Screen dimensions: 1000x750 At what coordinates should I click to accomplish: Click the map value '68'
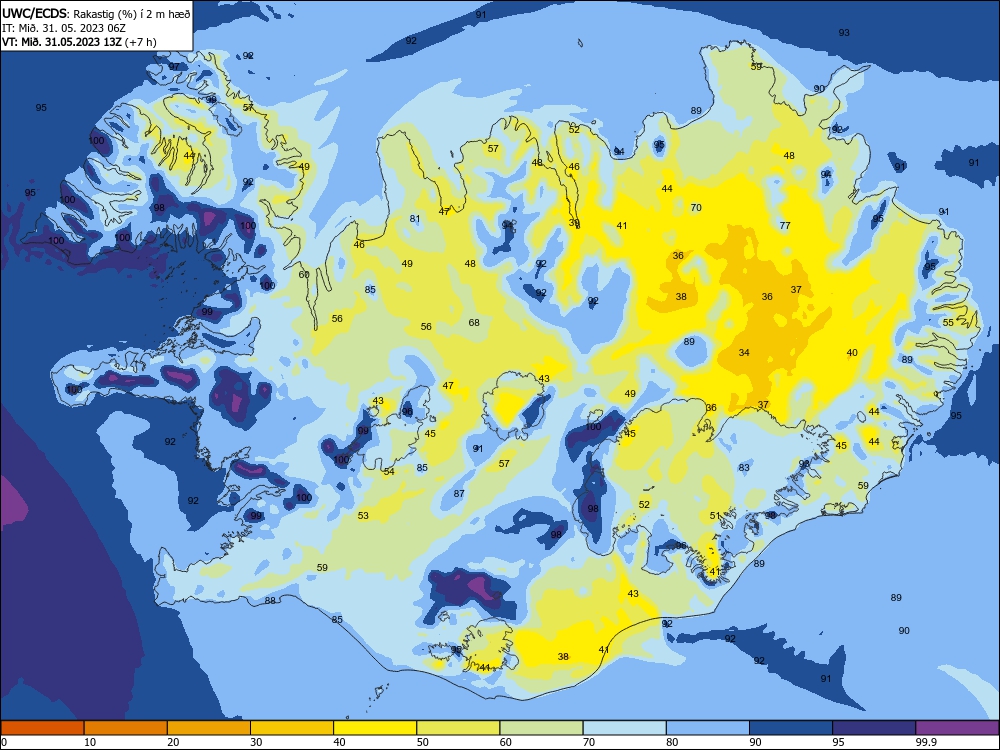[x=474, y=323]
